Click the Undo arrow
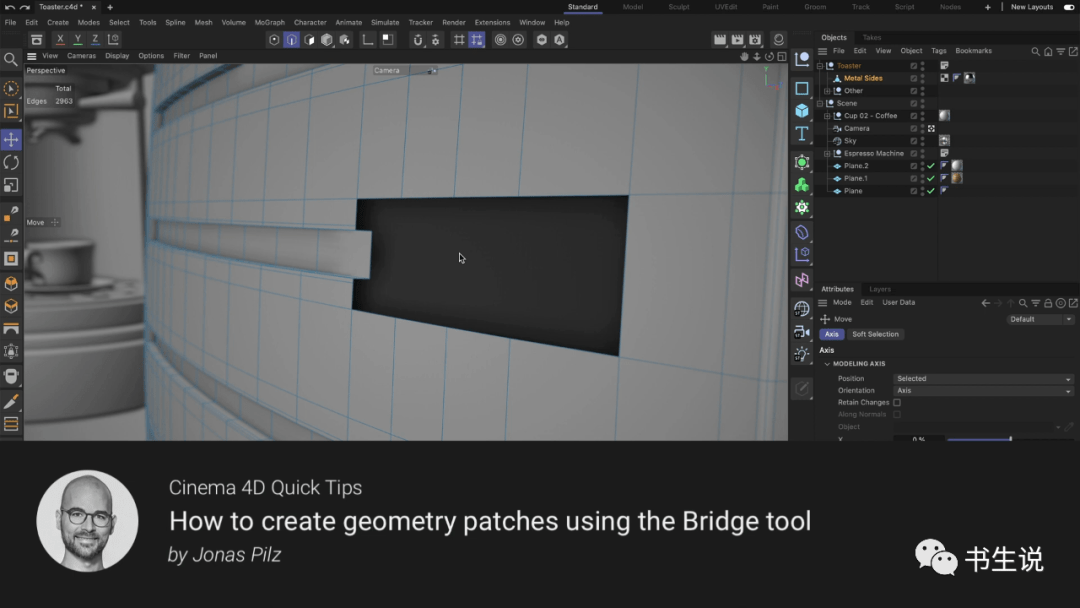Image resolution: width=1080 pixels, height=608 pixels. coord(9,7)
